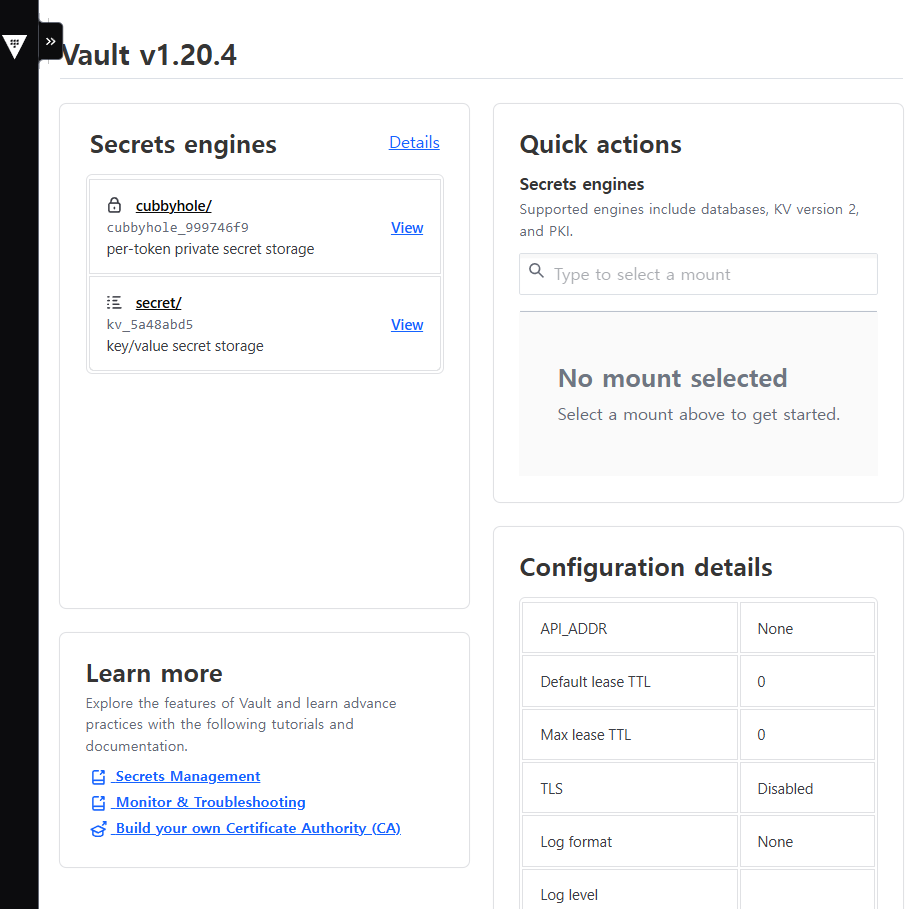Click the Log level label
This screenshot has height=909, width=916.
click(569, 895)
